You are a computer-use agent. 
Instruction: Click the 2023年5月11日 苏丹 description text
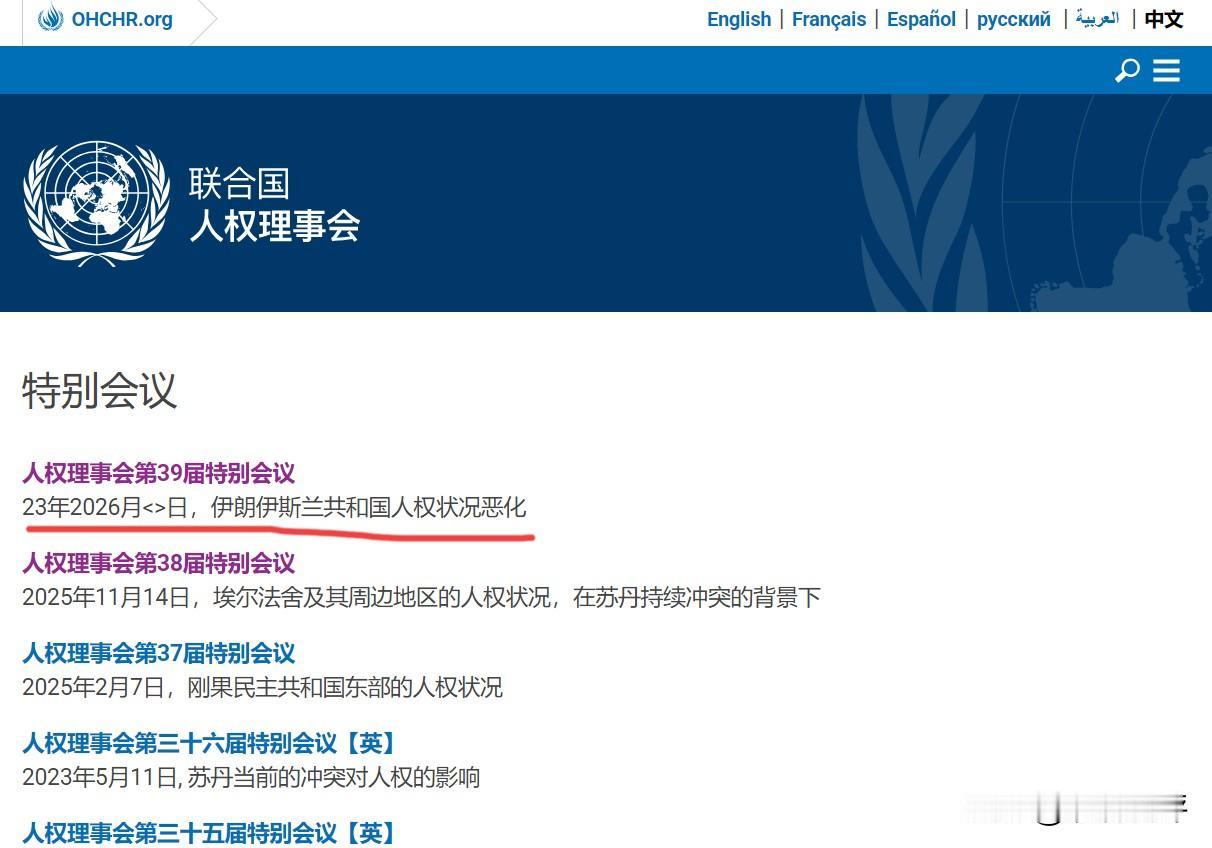[251, 777]
